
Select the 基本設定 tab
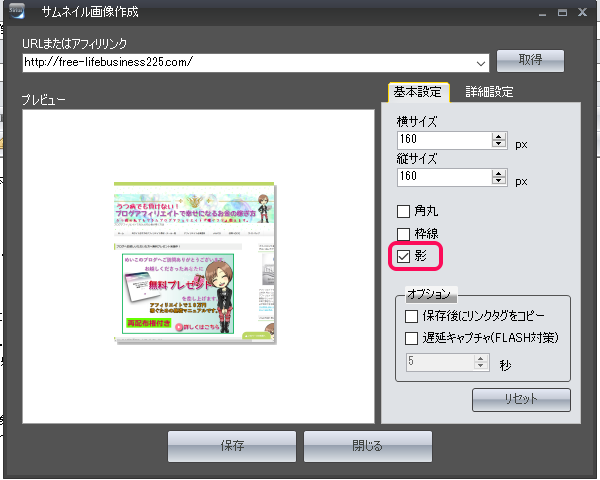point(418,92)
